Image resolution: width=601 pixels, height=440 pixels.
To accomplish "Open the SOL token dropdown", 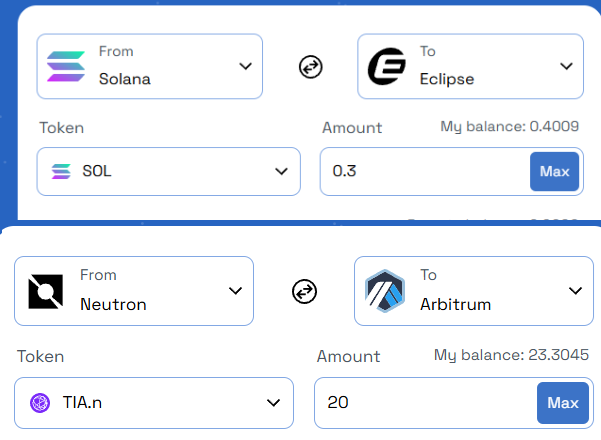I will 169,171.
